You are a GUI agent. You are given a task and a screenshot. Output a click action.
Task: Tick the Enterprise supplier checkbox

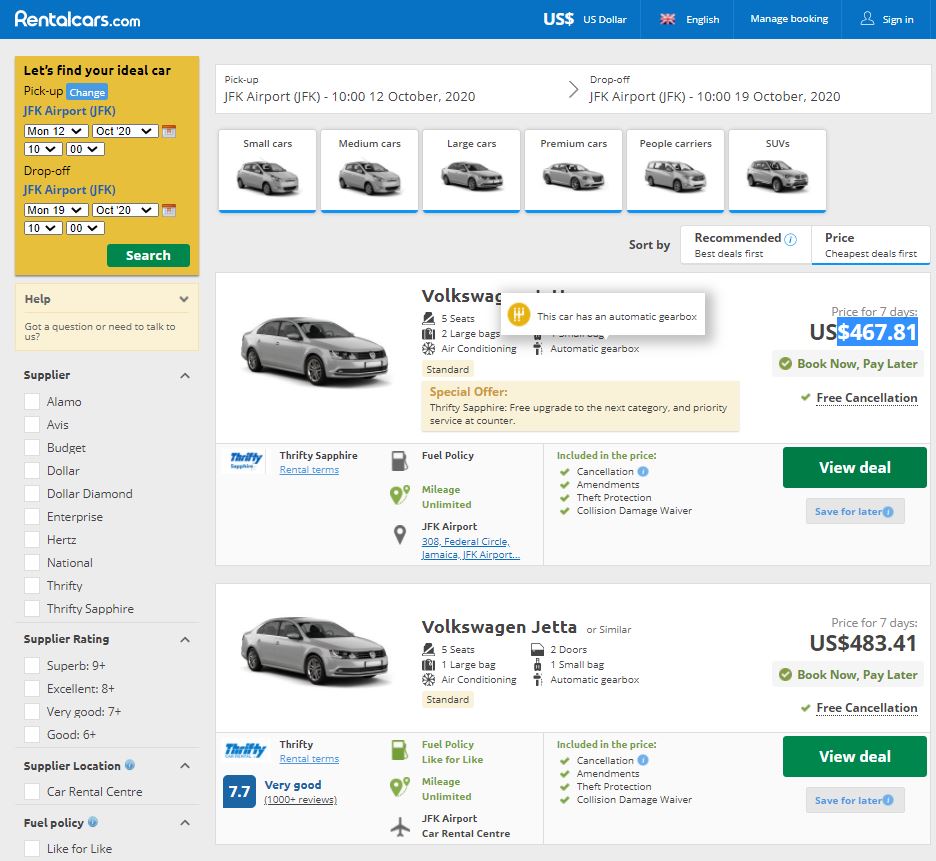32,516
